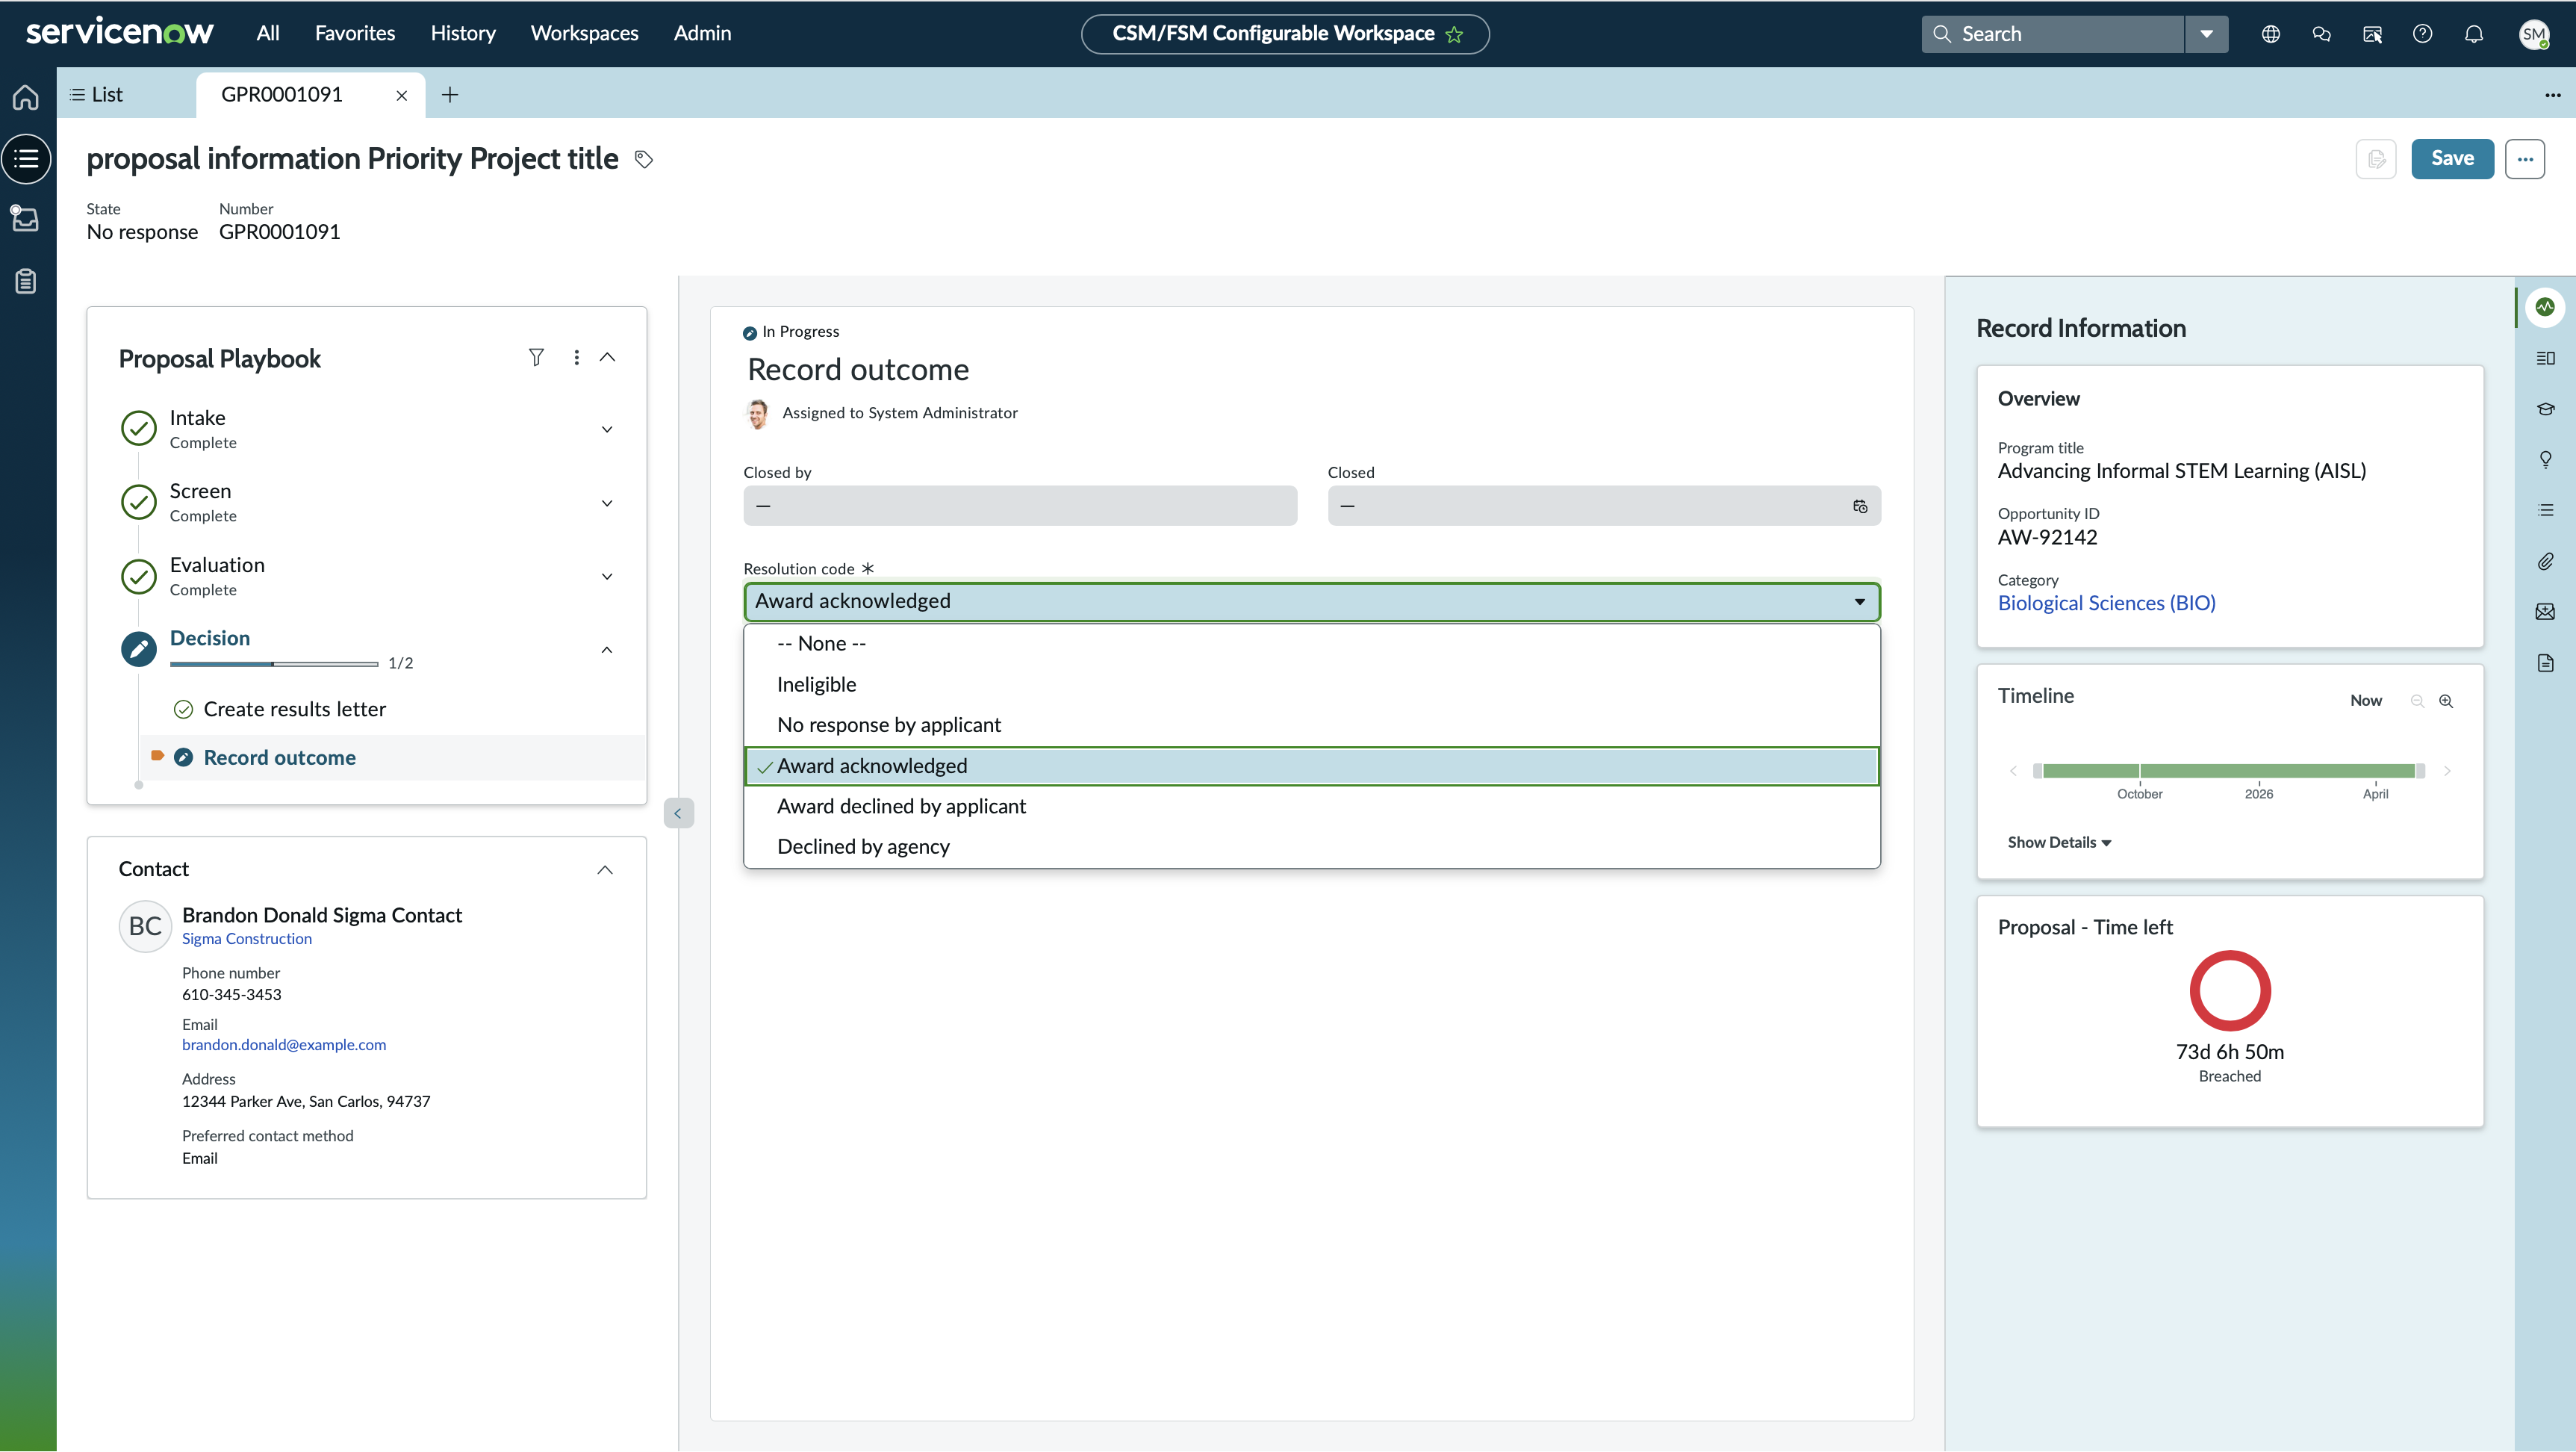Open the agent assist panel icon
Image resolution: width=2576 pixels, height=1452 pixels.
pyautogui.click(x=2545, y=358)
